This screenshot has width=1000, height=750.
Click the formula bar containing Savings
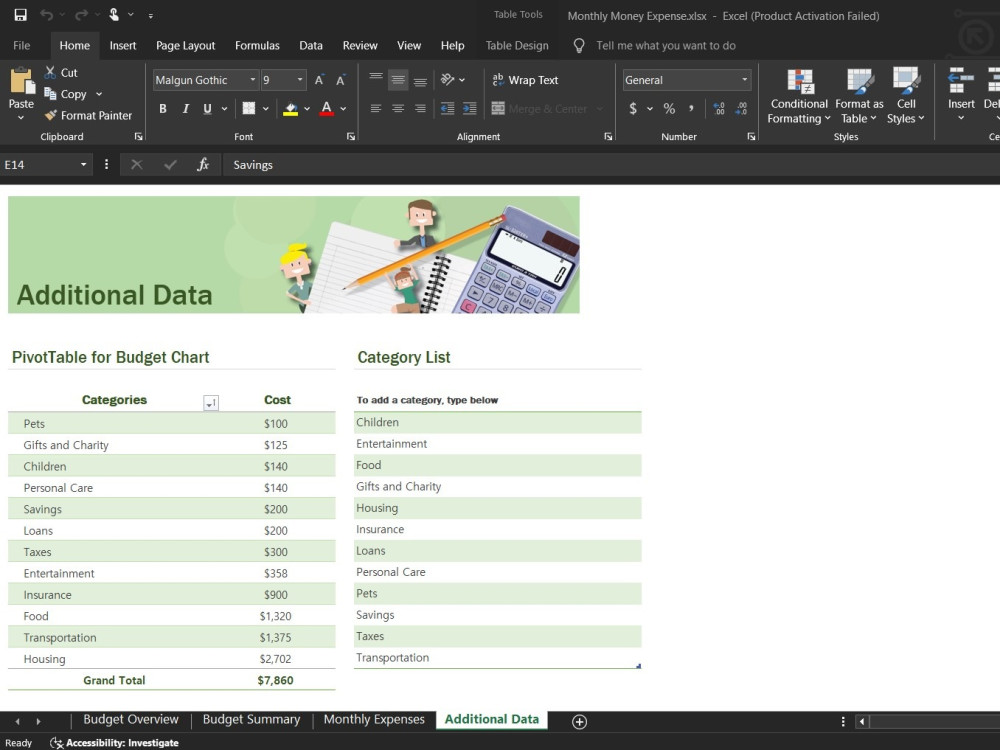tap(612, 165)
